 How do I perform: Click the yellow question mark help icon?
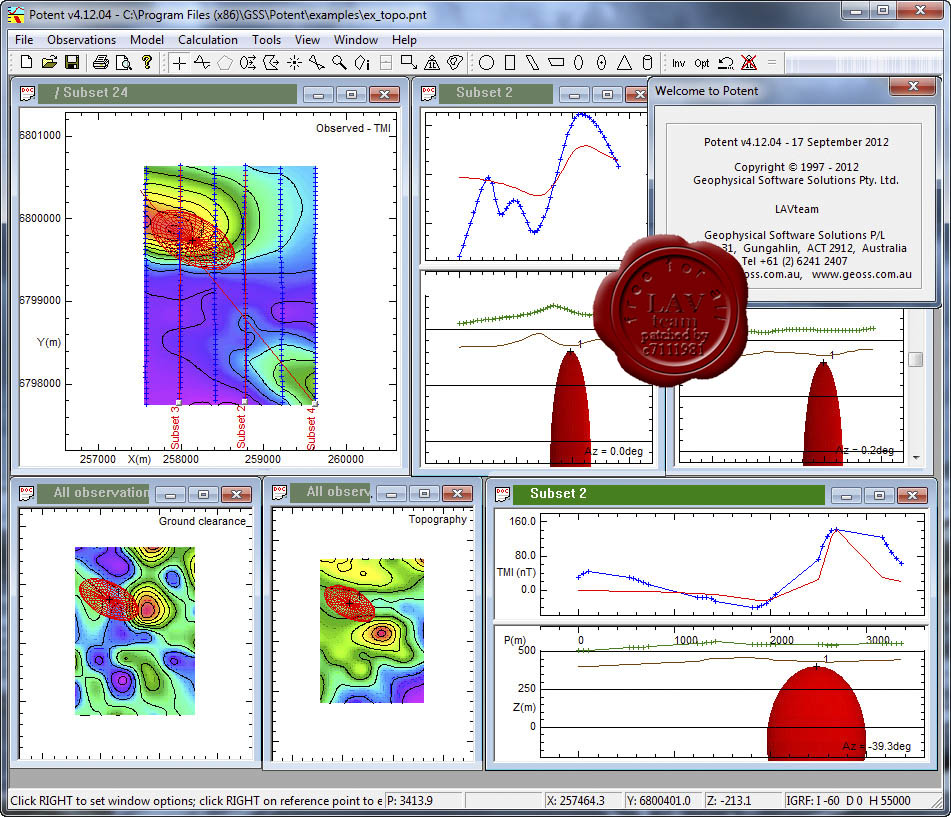pos(146,62)
